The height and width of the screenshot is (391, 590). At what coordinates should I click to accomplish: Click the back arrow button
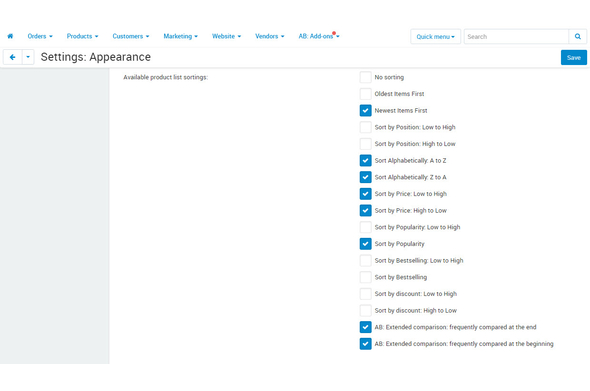coord(12,57)
